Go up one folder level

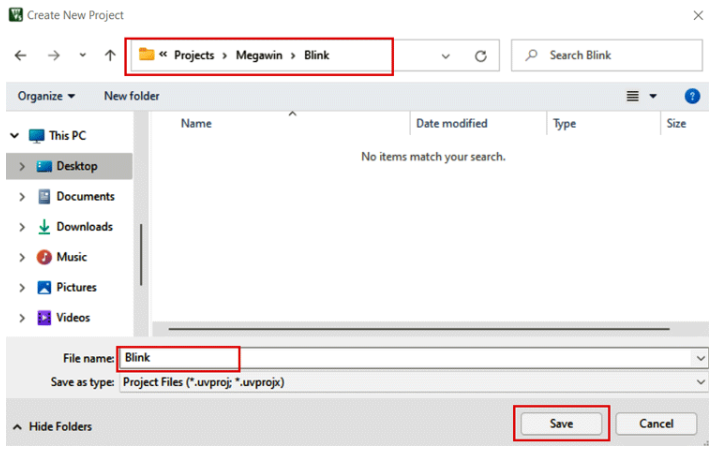(110, 56)
